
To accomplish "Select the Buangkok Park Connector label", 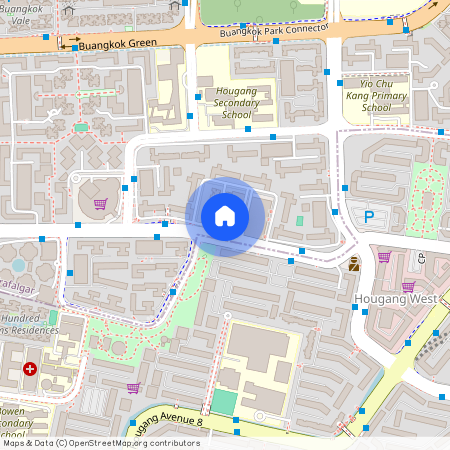I will pyautogui.click(x=274, y=30).
